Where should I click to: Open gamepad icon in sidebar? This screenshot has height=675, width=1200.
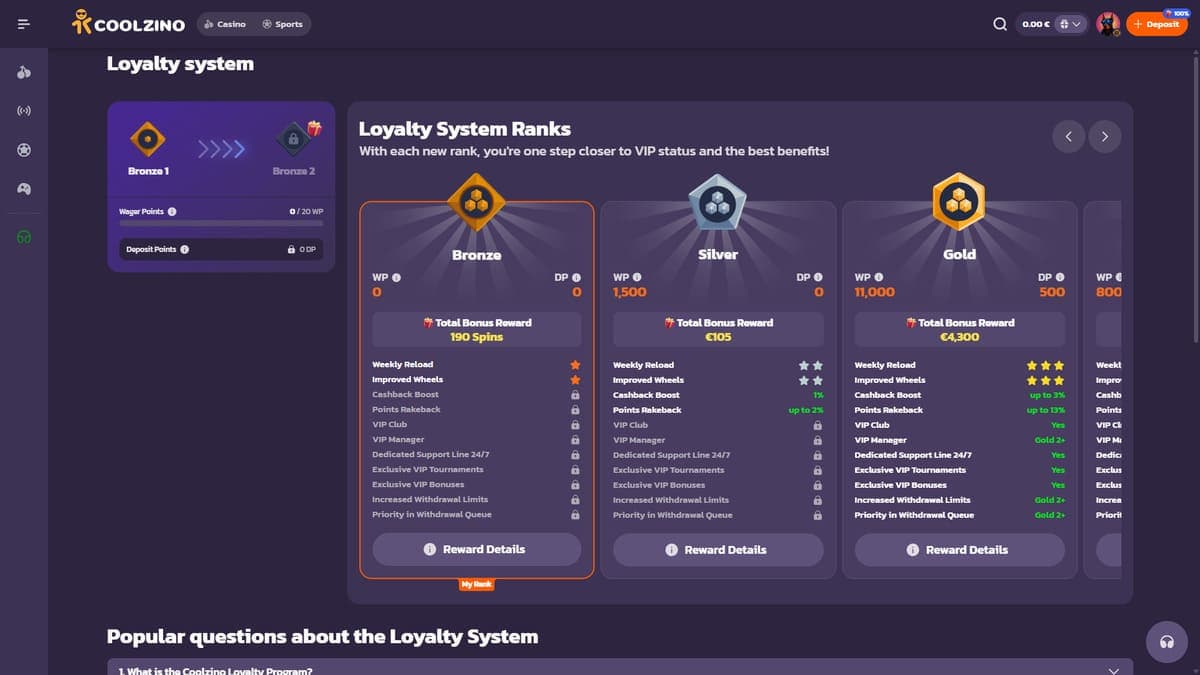coord(24,188)
